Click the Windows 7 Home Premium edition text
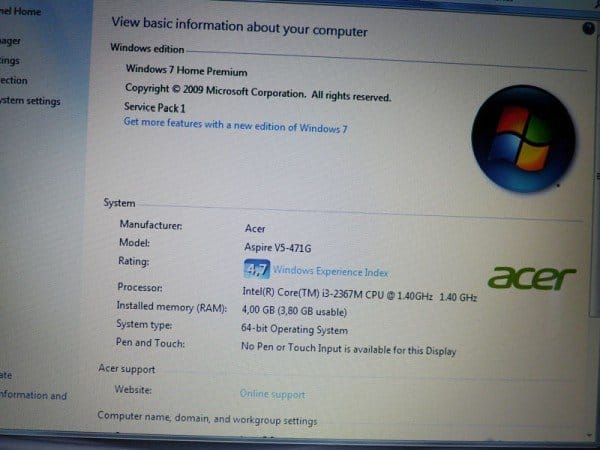Screen dimensions: 600x450 186,71
